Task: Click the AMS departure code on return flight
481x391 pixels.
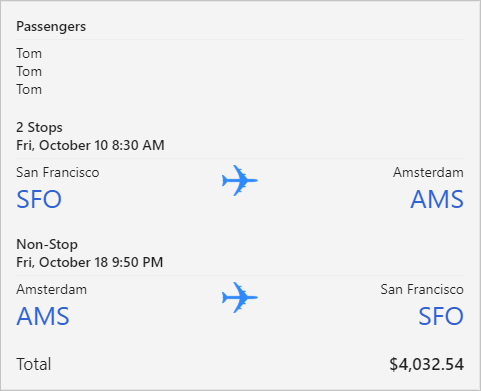Action: click(43, 316)
